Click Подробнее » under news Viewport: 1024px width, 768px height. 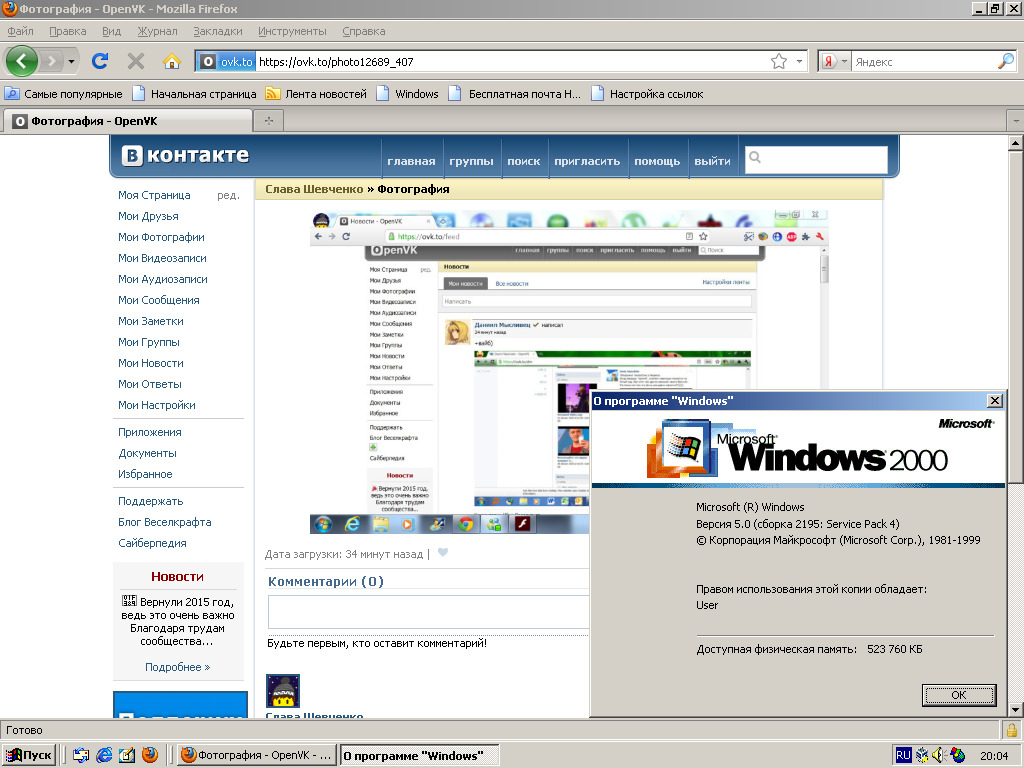point(178,667)
